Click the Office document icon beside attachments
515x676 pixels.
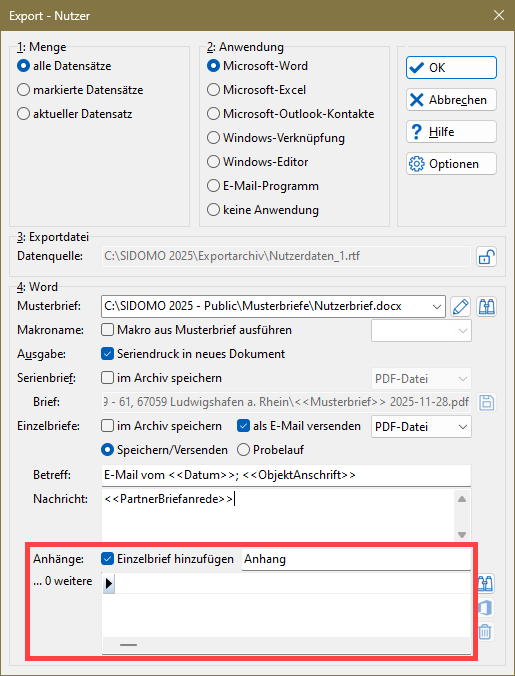(x=485, y=607)
